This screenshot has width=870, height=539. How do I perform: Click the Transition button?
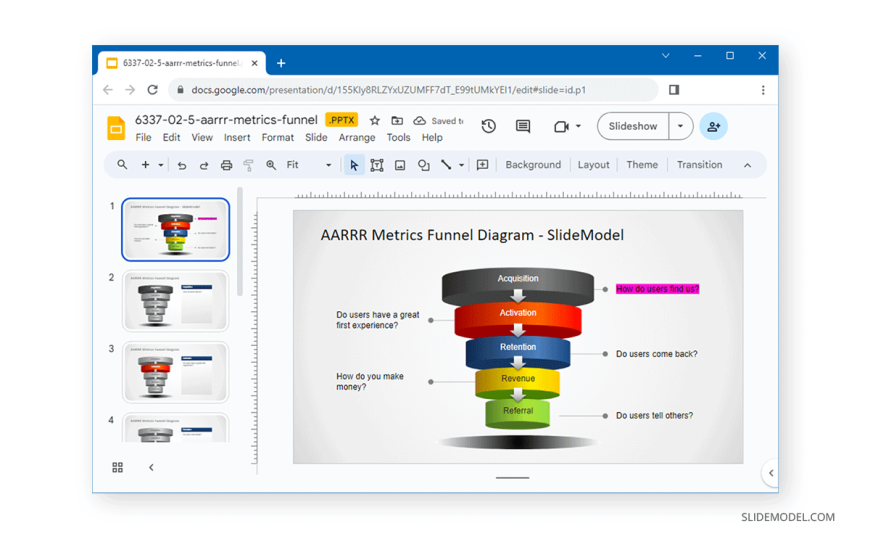(x=699, y=165)
